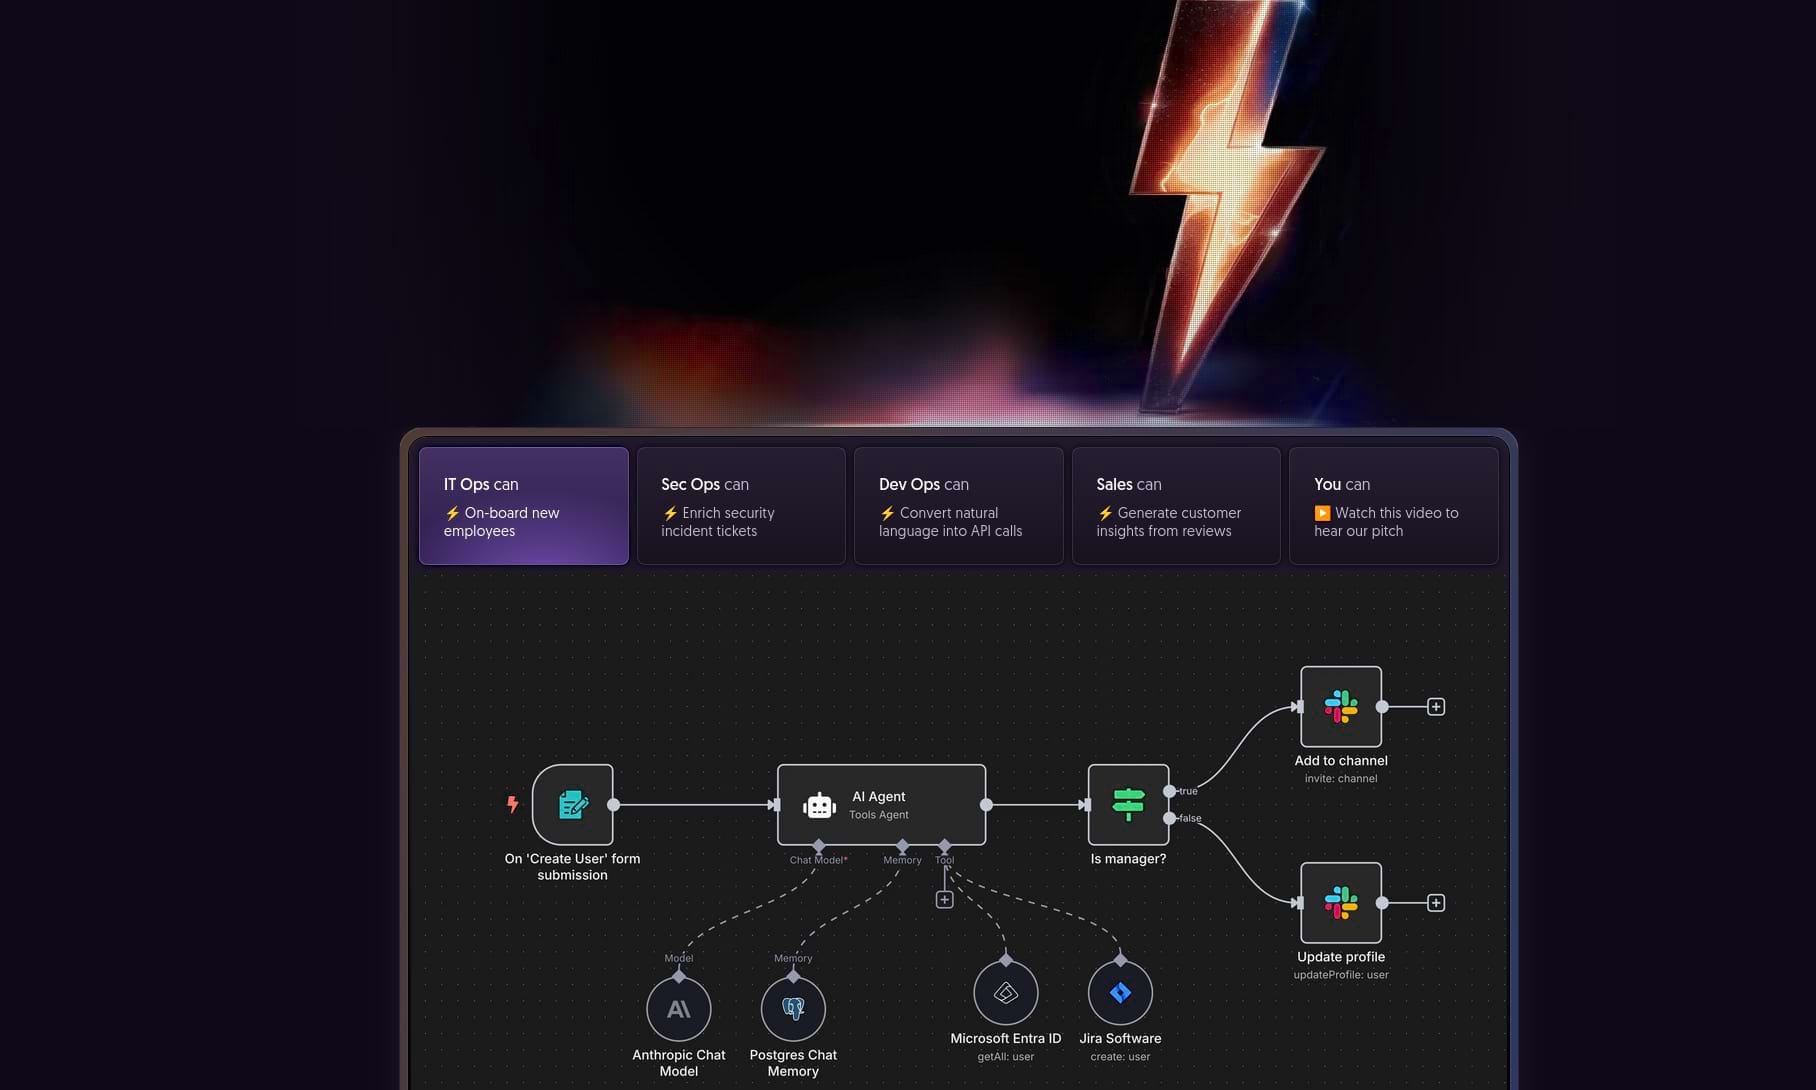Select the AI Agent robot icon
This screenshot has height=1090, width=1816.
(x=819, y=805)
